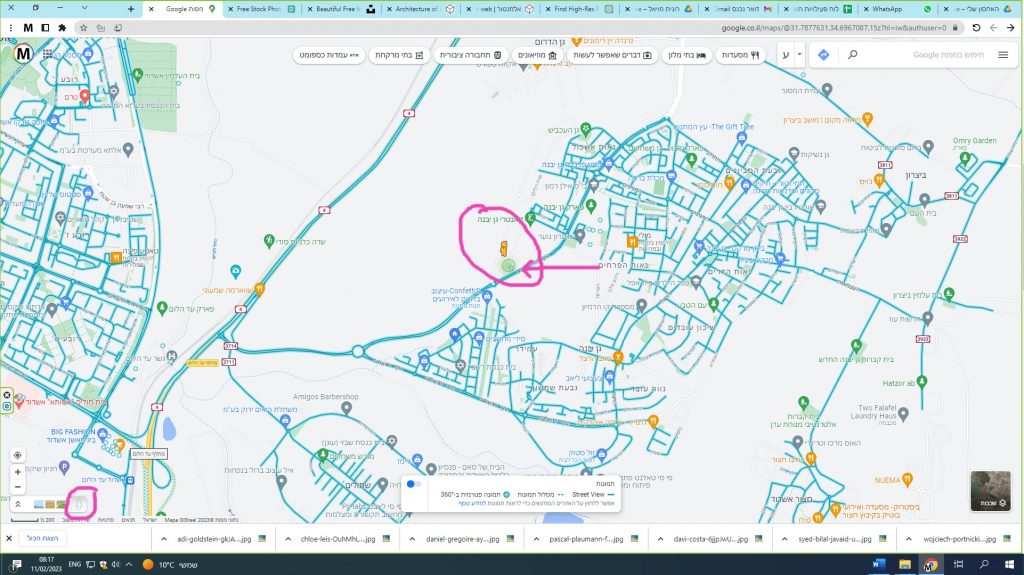Open the adi-goldstein jpg download file
Viewport: 1024px width, 575px height.
(x=214, y=539)
